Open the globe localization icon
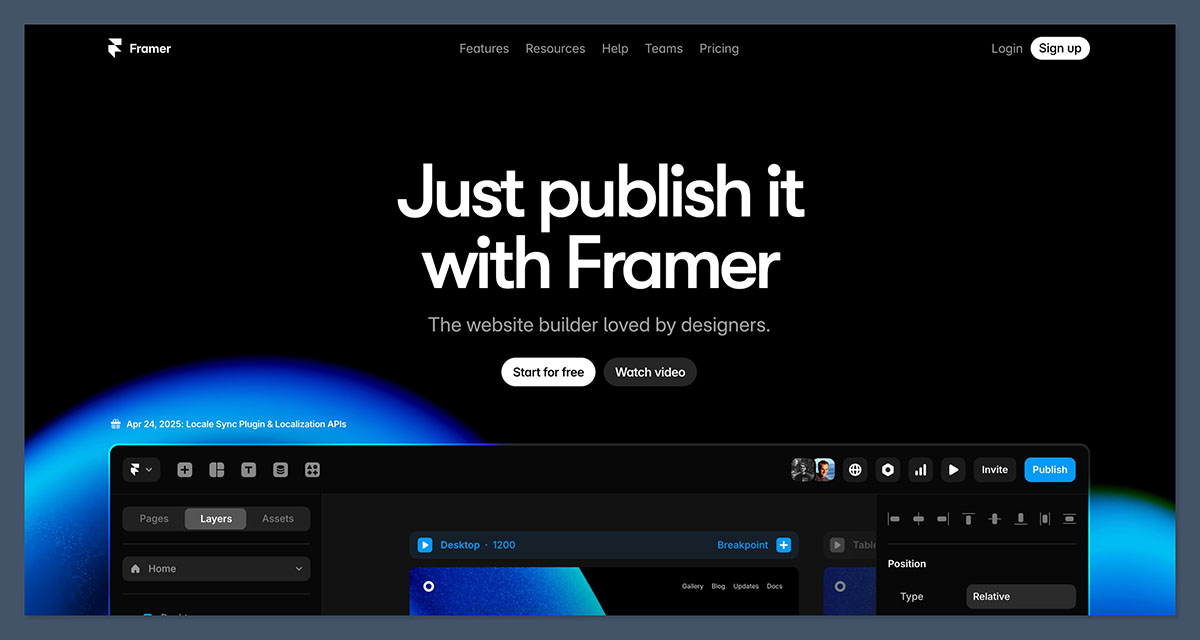Viewport: 1200px width, 640px height. [855, 470]
